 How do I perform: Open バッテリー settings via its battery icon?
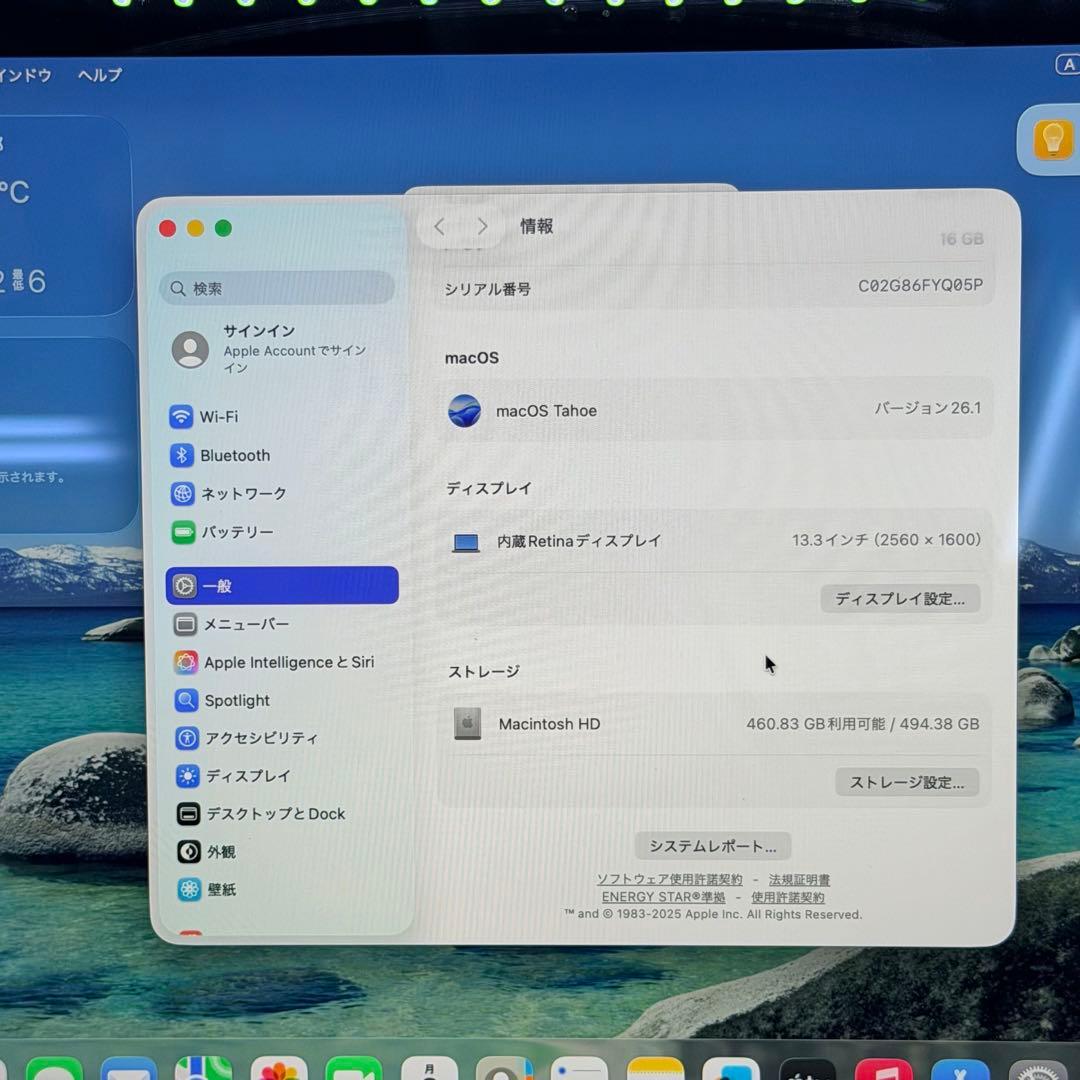click(x=186, y=532)
